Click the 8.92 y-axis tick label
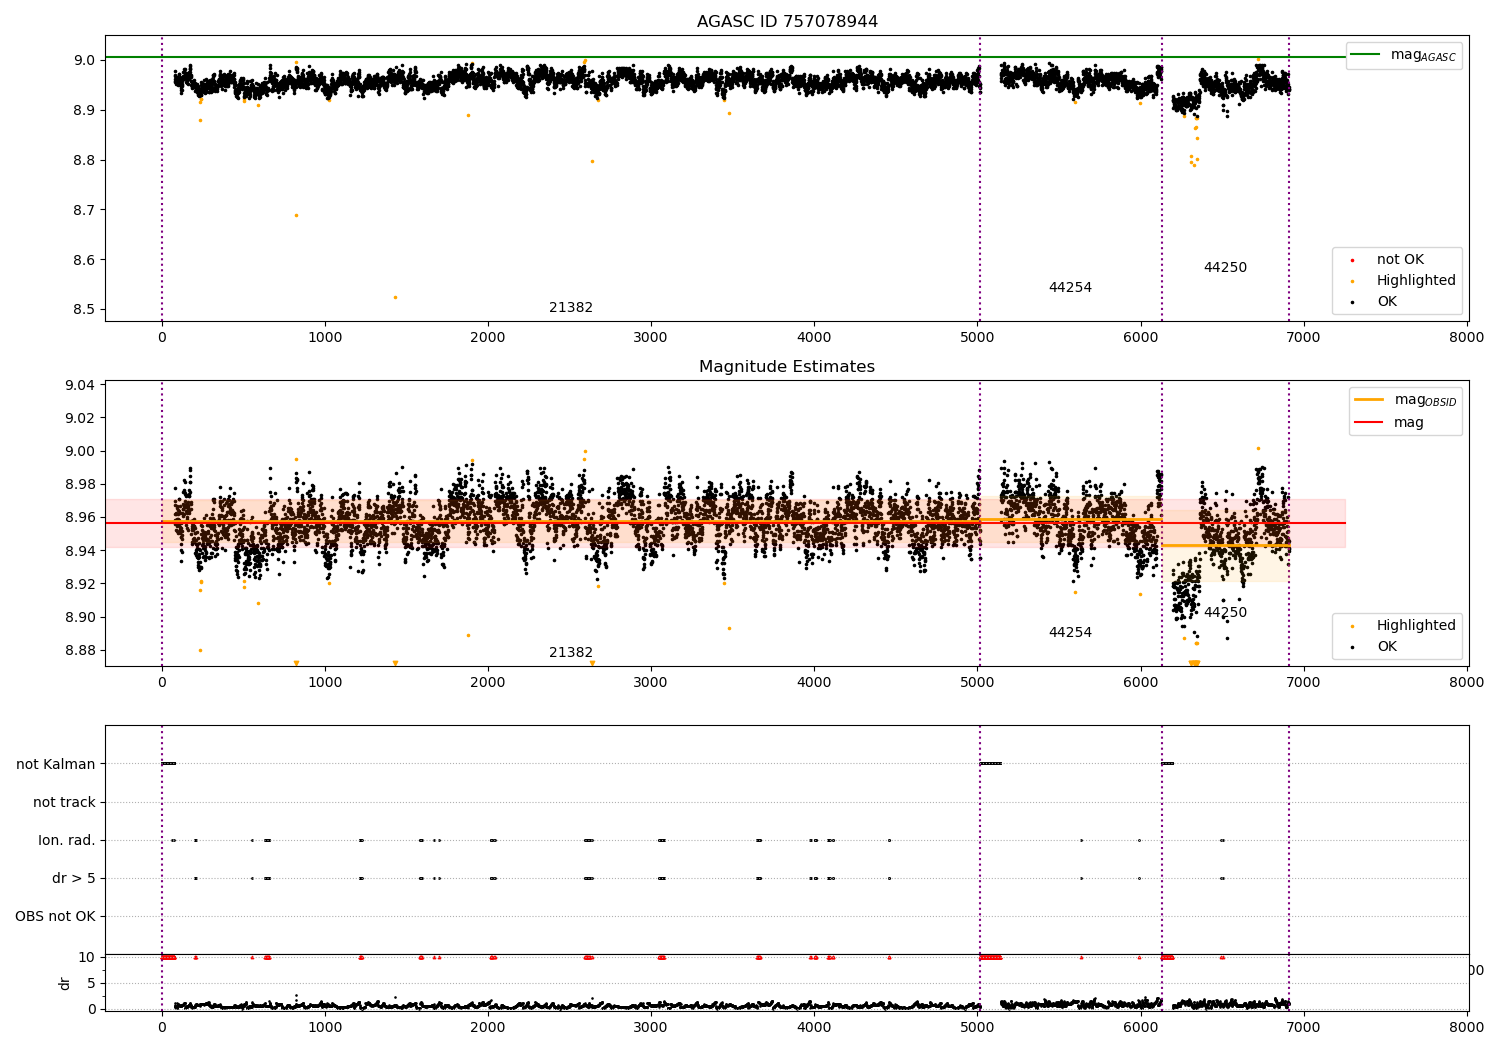The width and height of the screenshot is (1500, 1050). coord(80,584)
